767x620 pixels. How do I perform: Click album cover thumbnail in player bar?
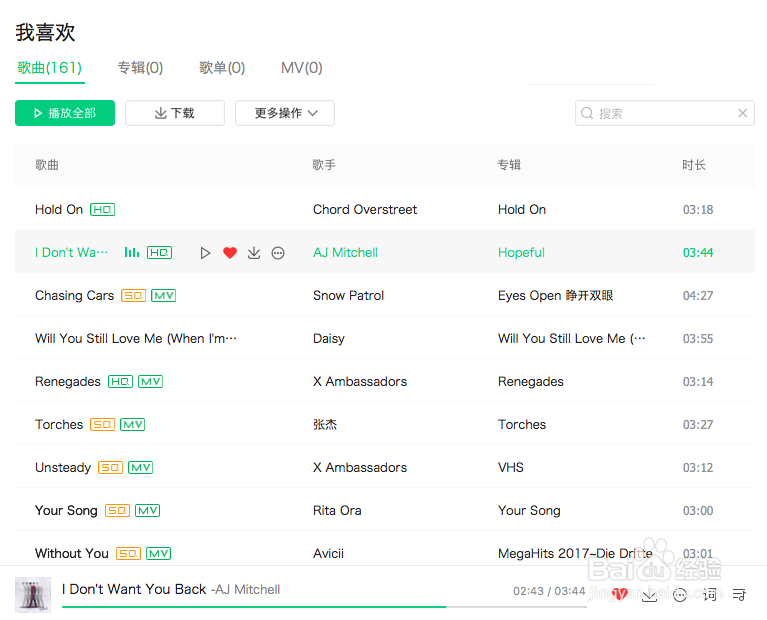33,595
